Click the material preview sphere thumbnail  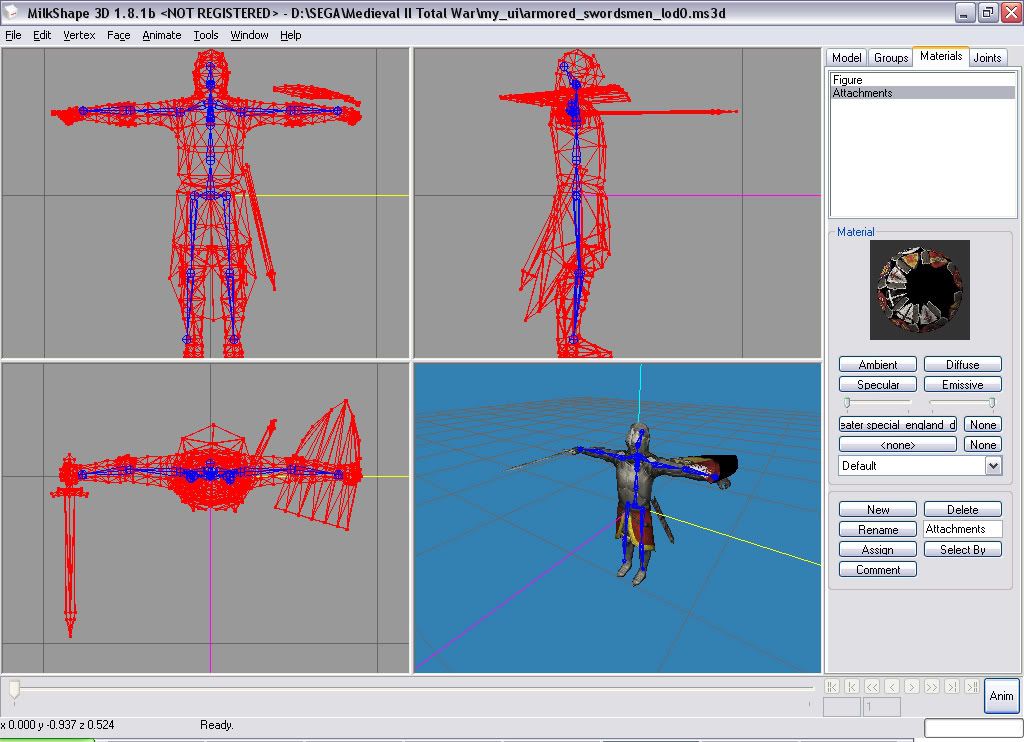(920, 290)
